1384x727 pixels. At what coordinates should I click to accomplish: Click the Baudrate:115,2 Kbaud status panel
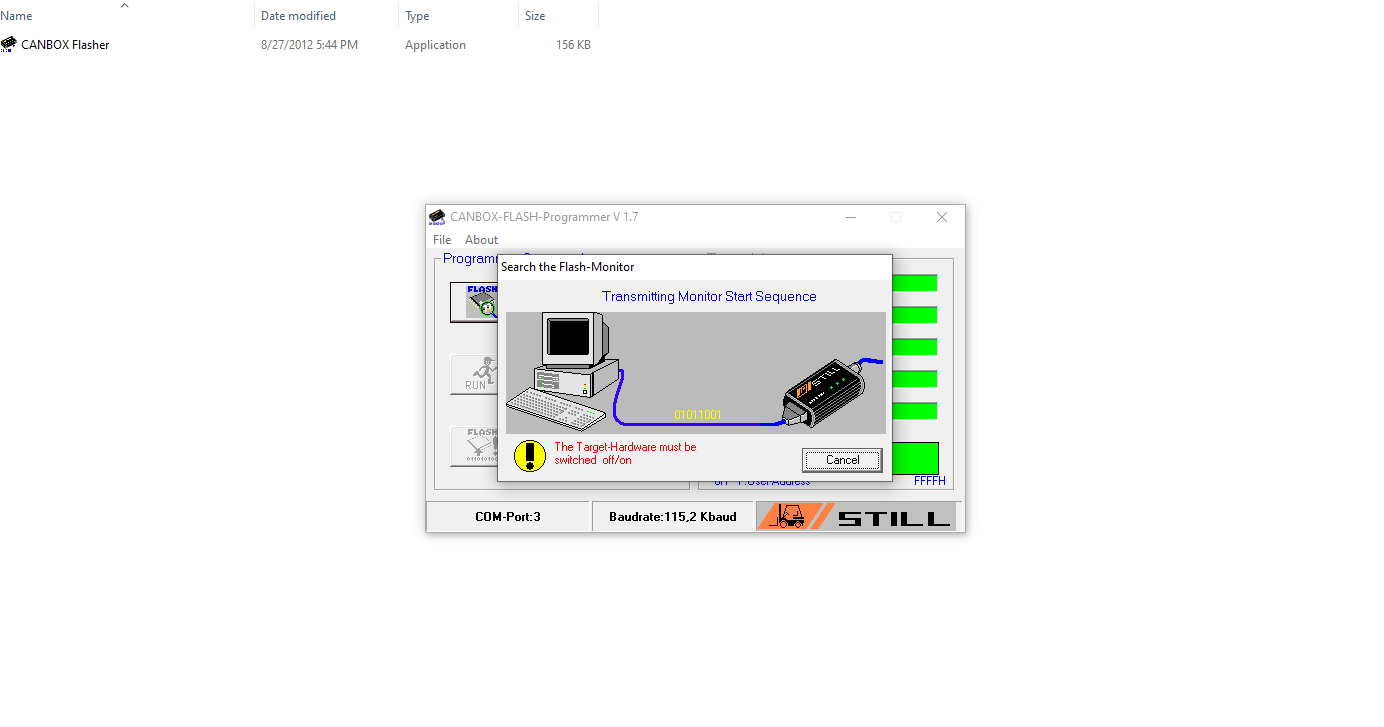[x=673, y=515]
